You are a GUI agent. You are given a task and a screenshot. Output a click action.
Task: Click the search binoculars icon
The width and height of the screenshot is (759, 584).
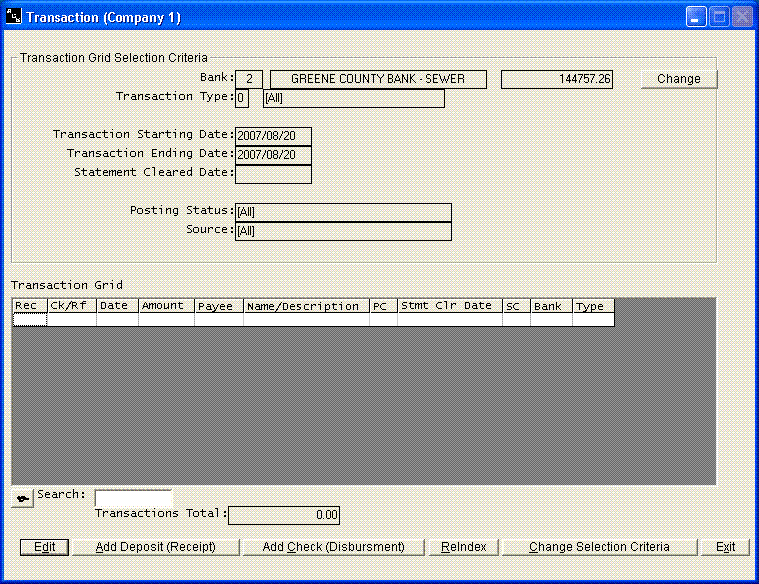(22, 498)
